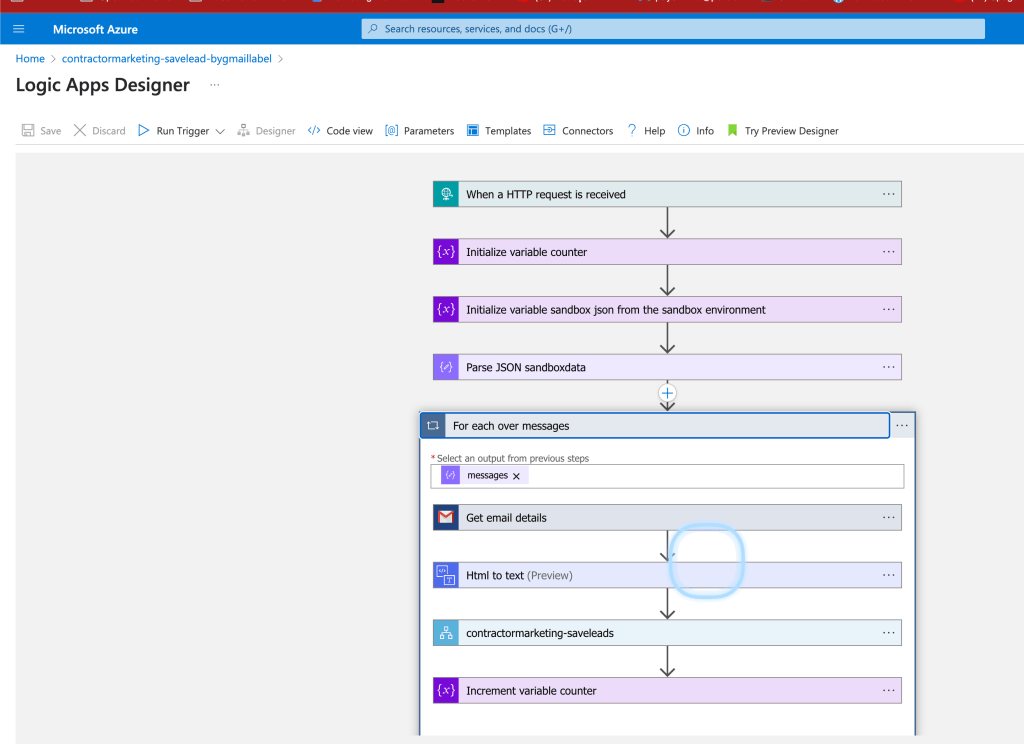Click the Discard X icon

coord(80,131)
